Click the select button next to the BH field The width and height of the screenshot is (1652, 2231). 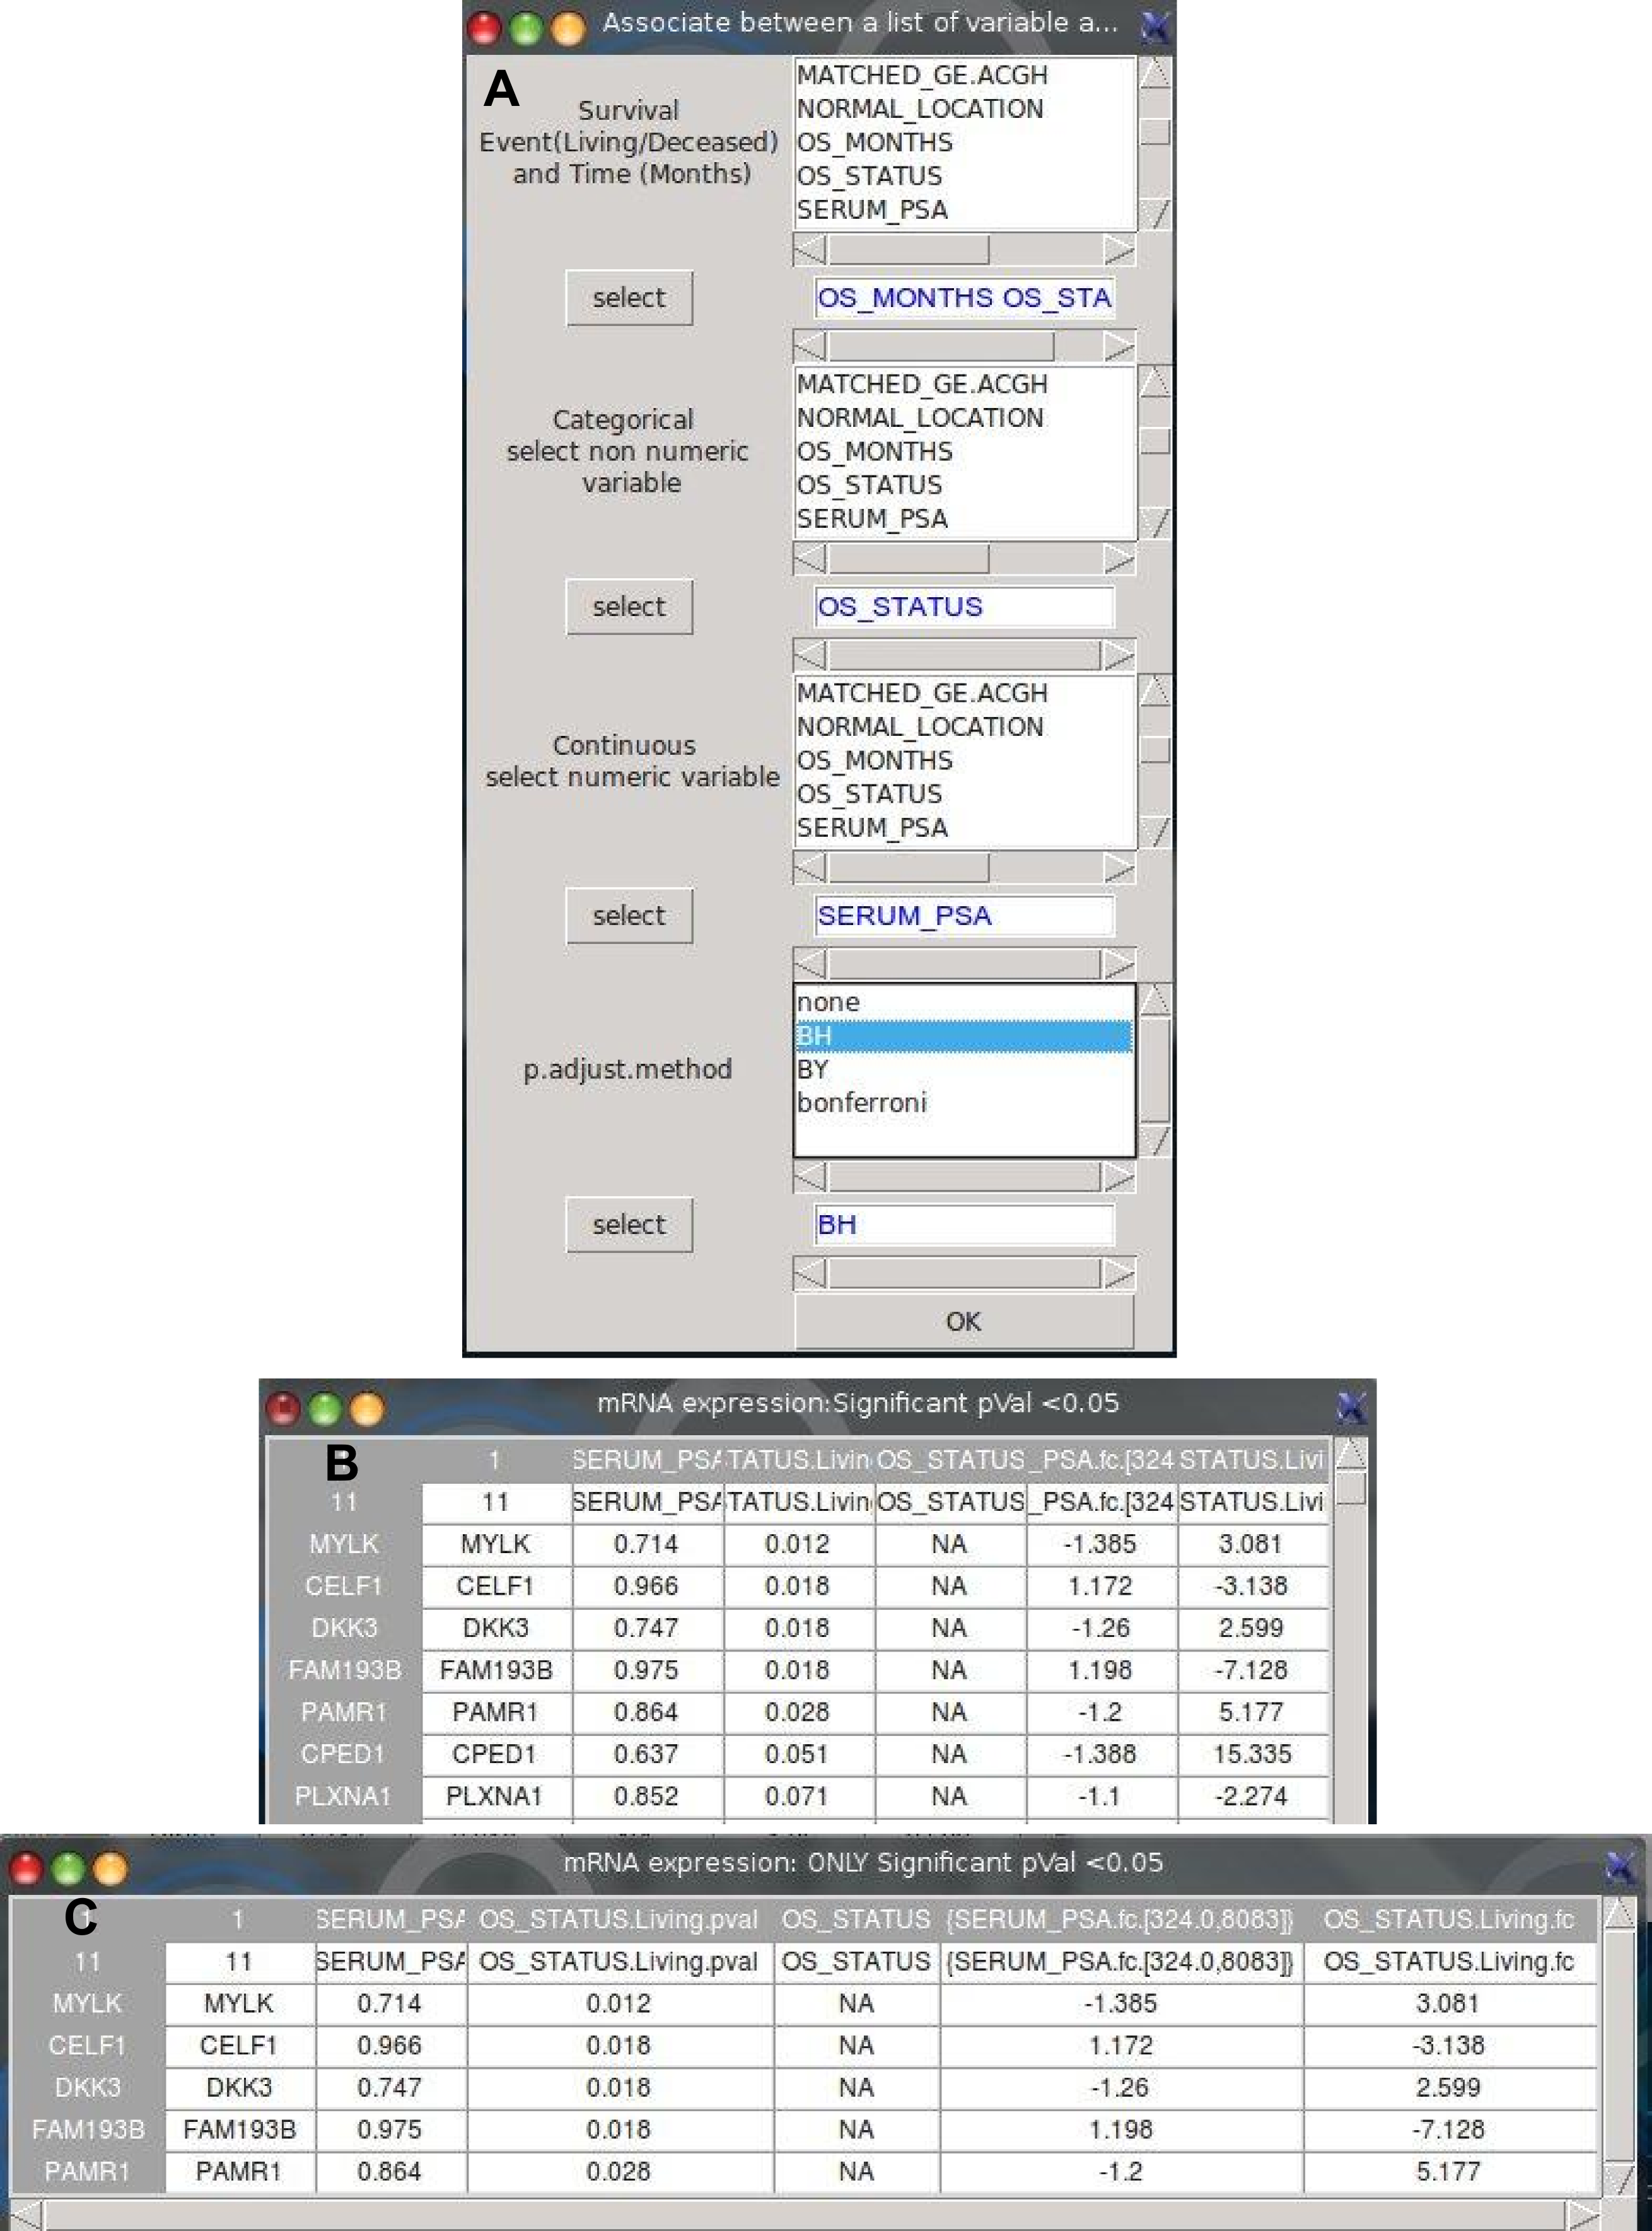coord(628,1225)
